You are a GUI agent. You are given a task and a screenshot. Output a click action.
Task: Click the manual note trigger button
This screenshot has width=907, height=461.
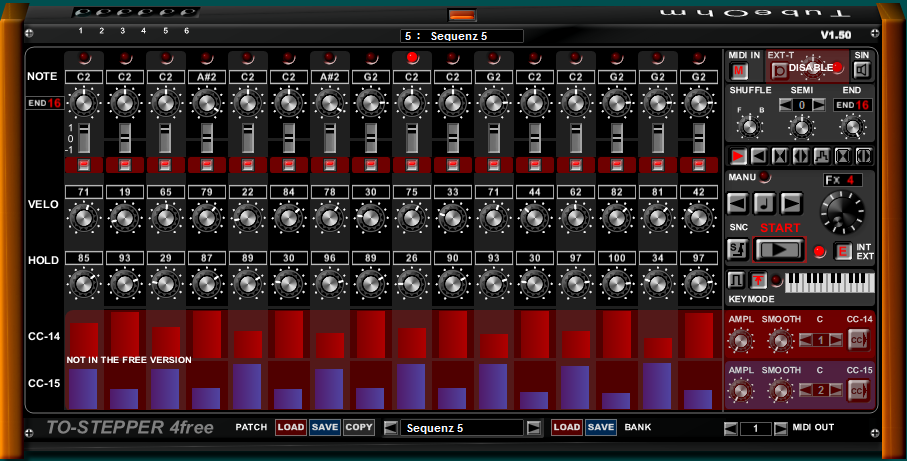pos(764,204)
